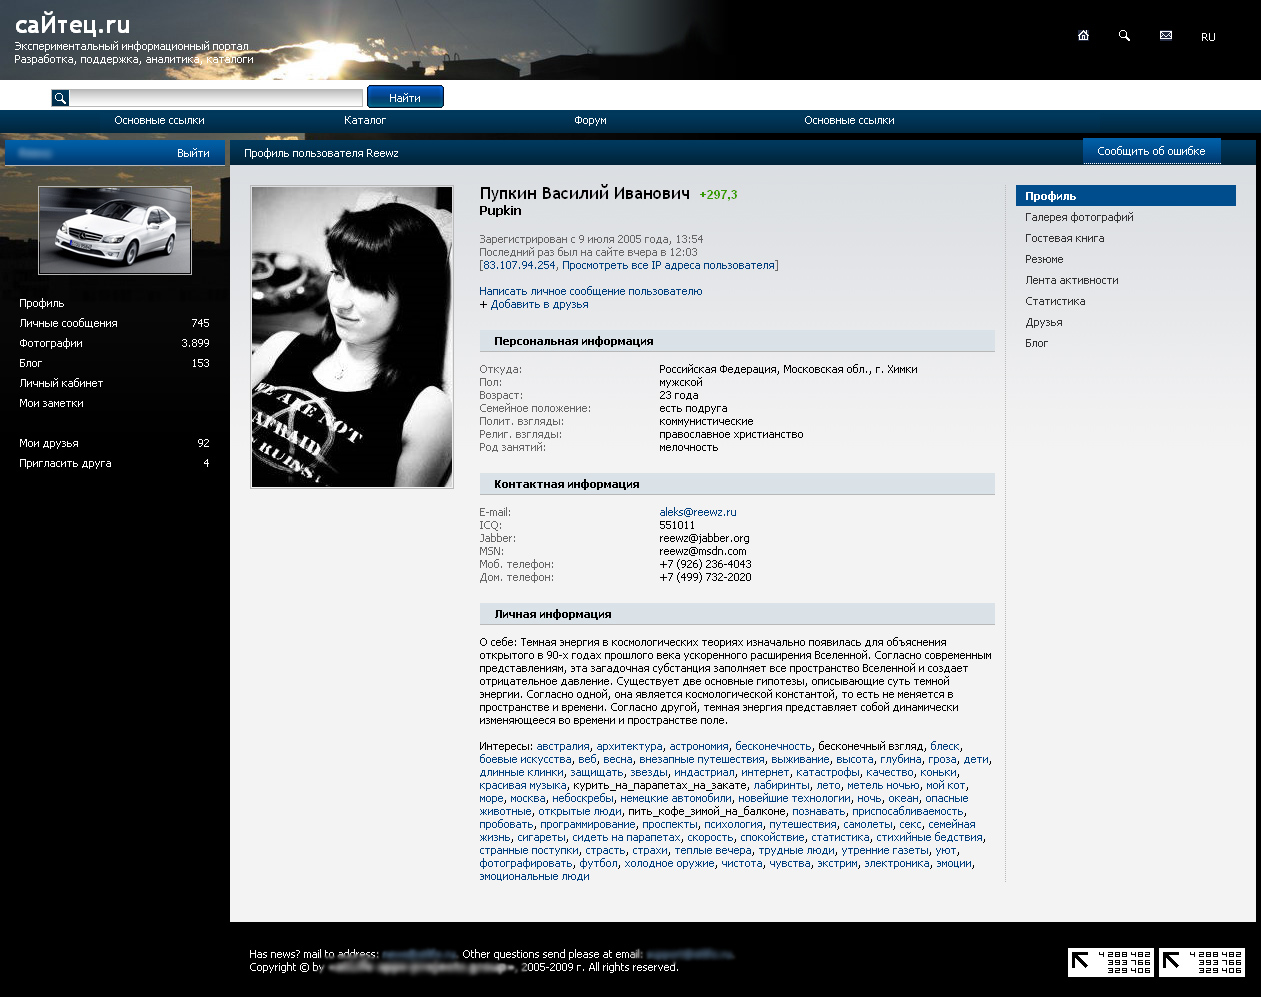Open Мои заметки in sidebar
1261x997 pixels.
pyautogui.click(x=51, y=403)
